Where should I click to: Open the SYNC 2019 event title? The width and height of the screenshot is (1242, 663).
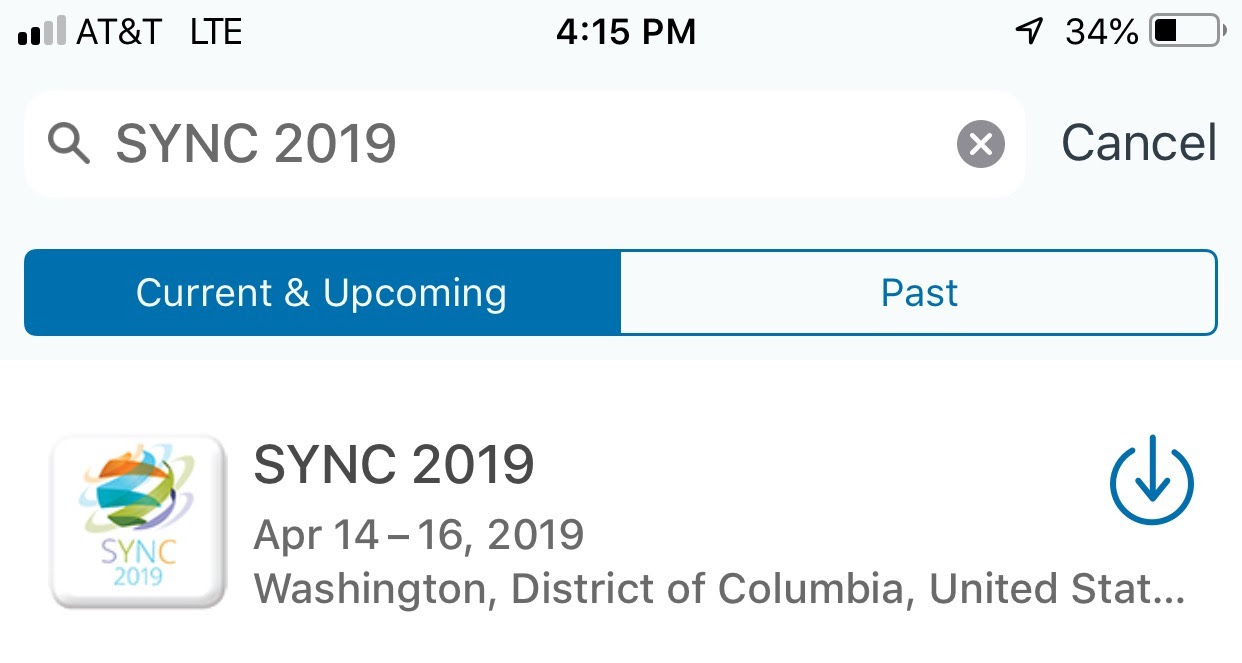(394, 465)
